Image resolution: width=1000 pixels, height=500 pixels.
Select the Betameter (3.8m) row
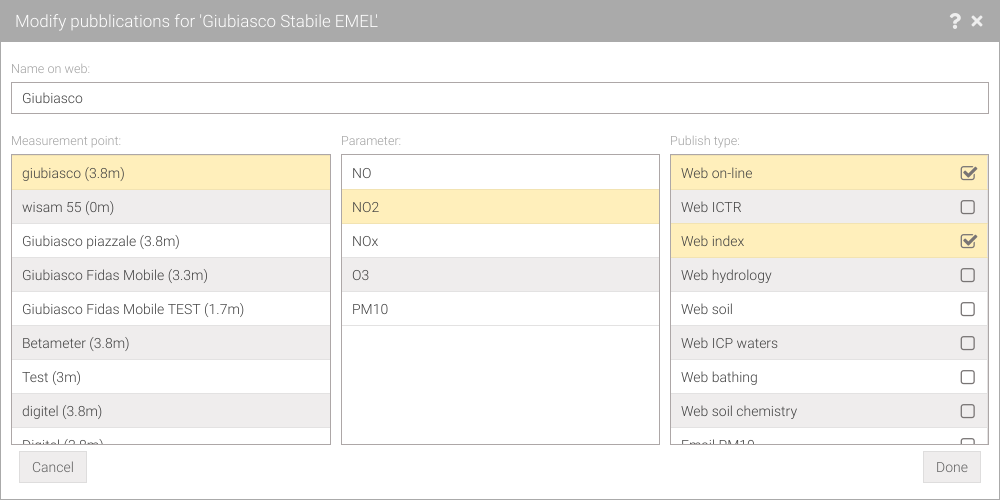click(x=171, y=343)
